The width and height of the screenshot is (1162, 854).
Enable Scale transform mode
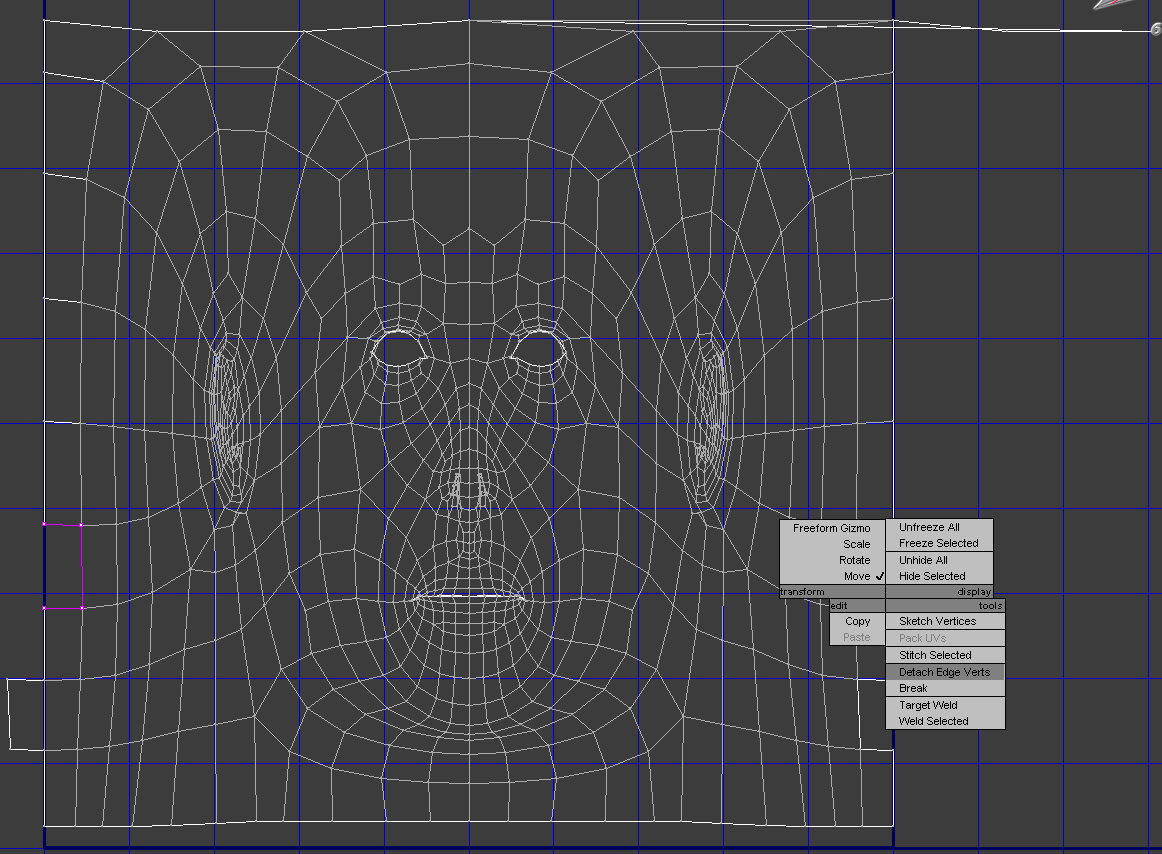pos(856,544)
